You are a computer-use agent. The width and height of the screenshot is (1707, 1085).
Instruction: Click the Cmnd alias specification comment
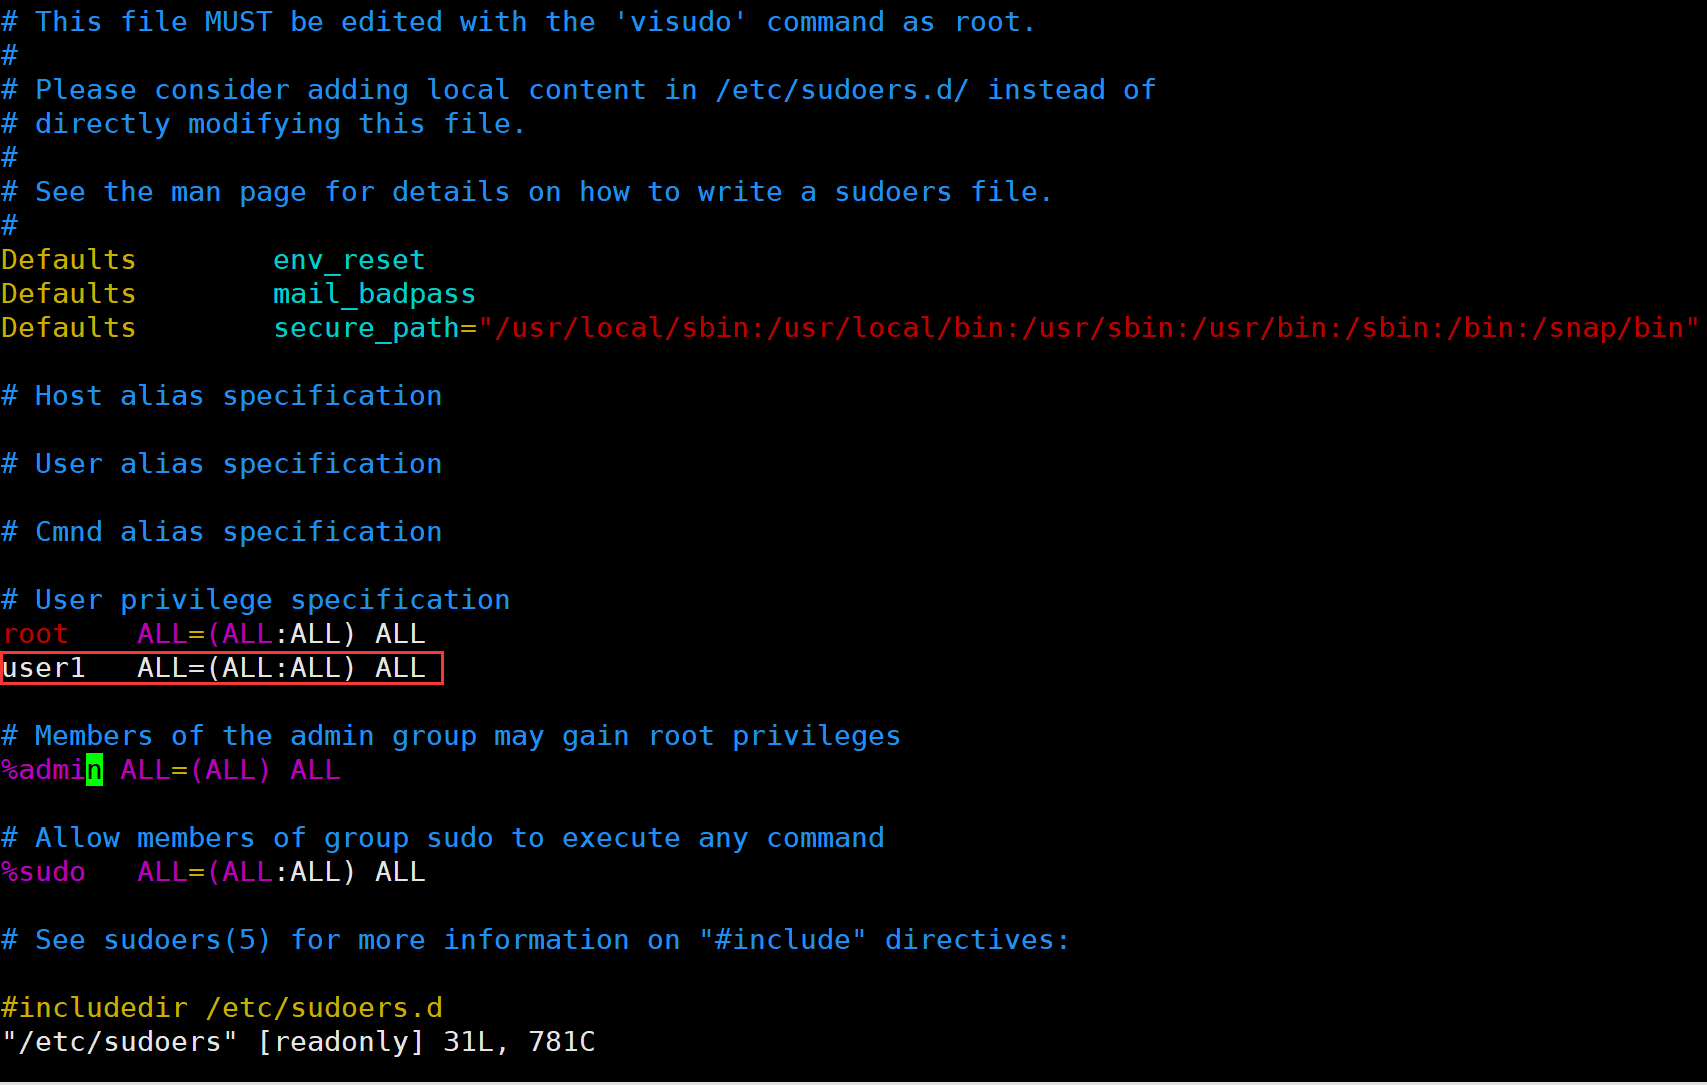point(222,532)
